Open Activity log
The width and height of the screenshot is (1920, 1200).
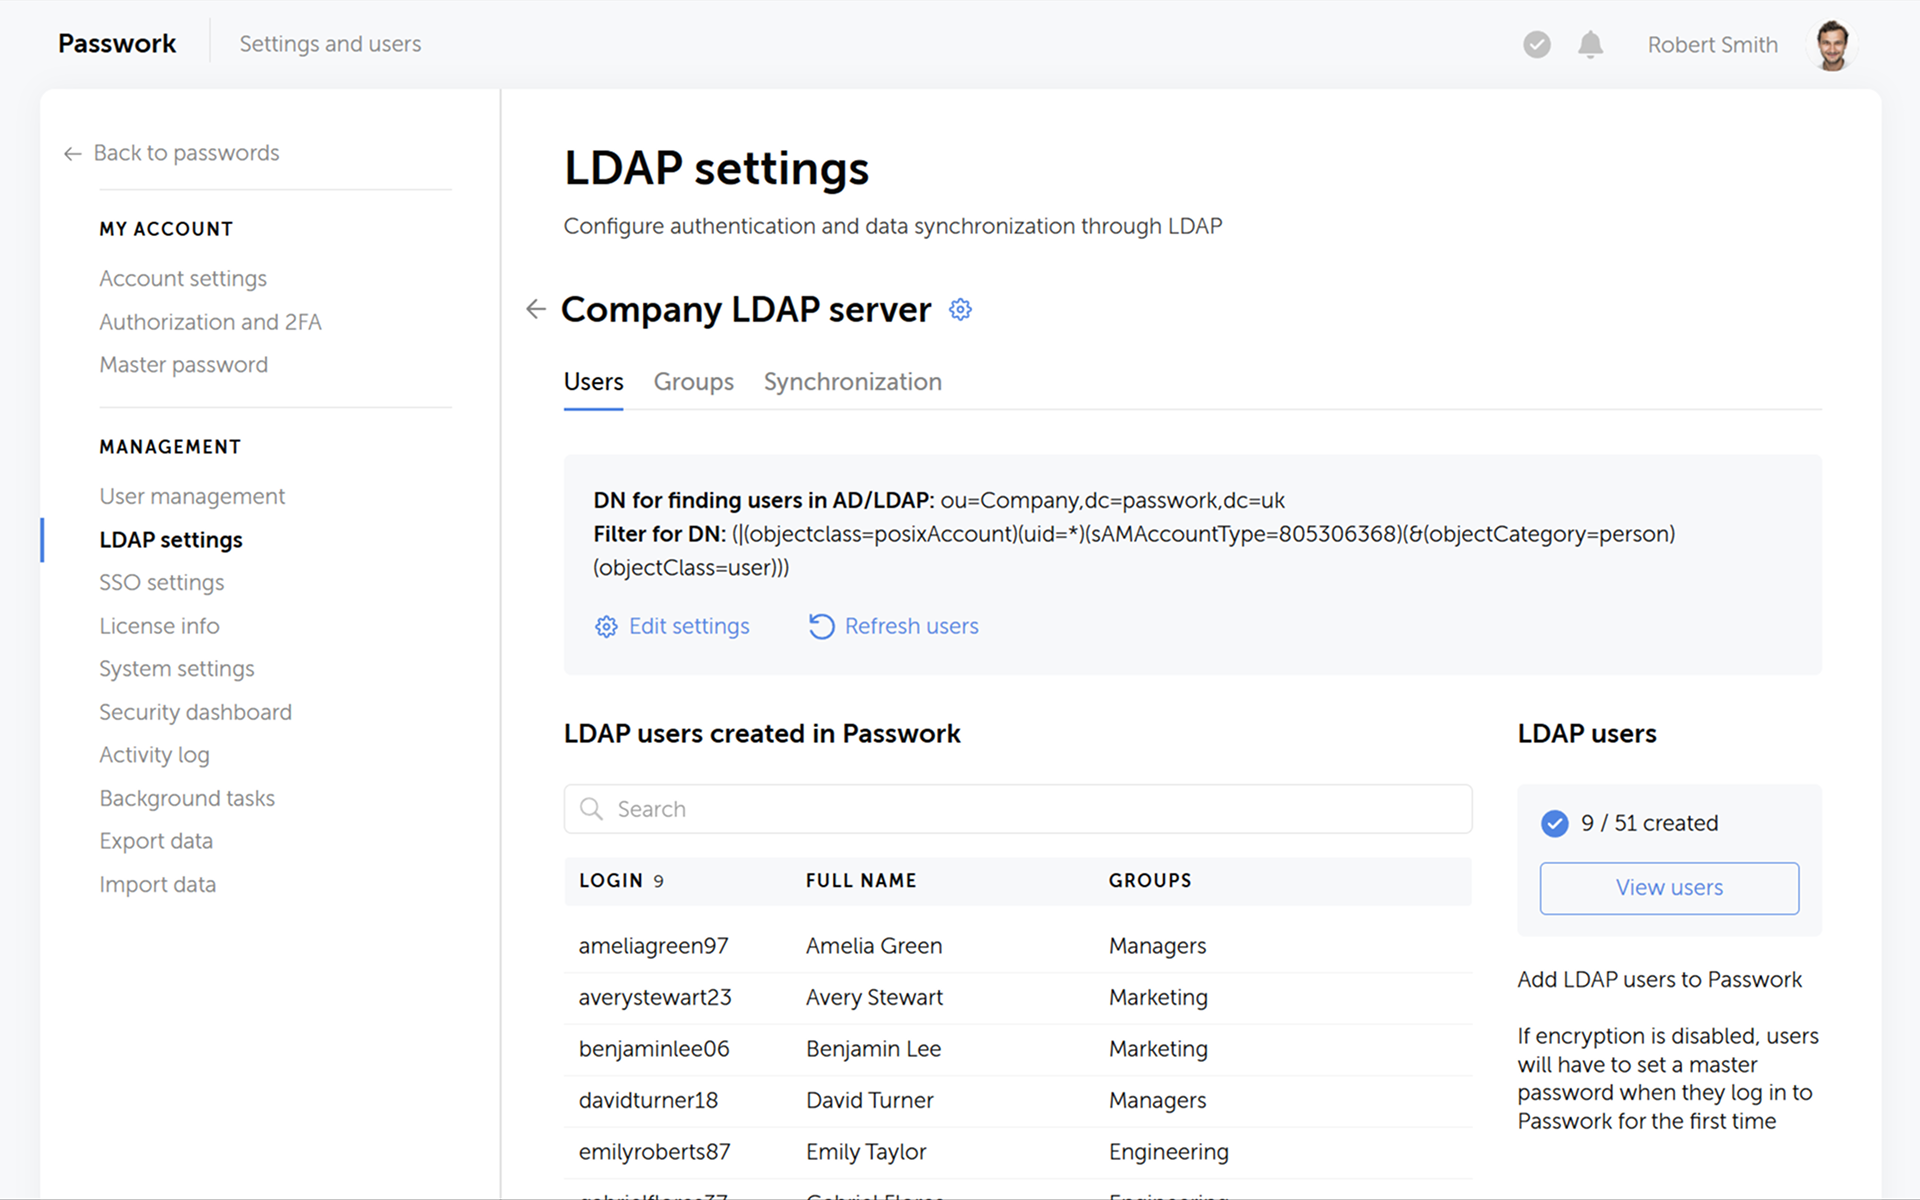[154, 755]
